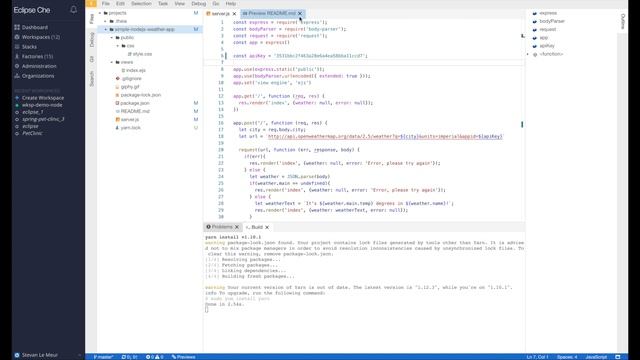This screenshot has height=360, width=640.
Task: Collapse the css folder
Action: [x=118, y=46]
